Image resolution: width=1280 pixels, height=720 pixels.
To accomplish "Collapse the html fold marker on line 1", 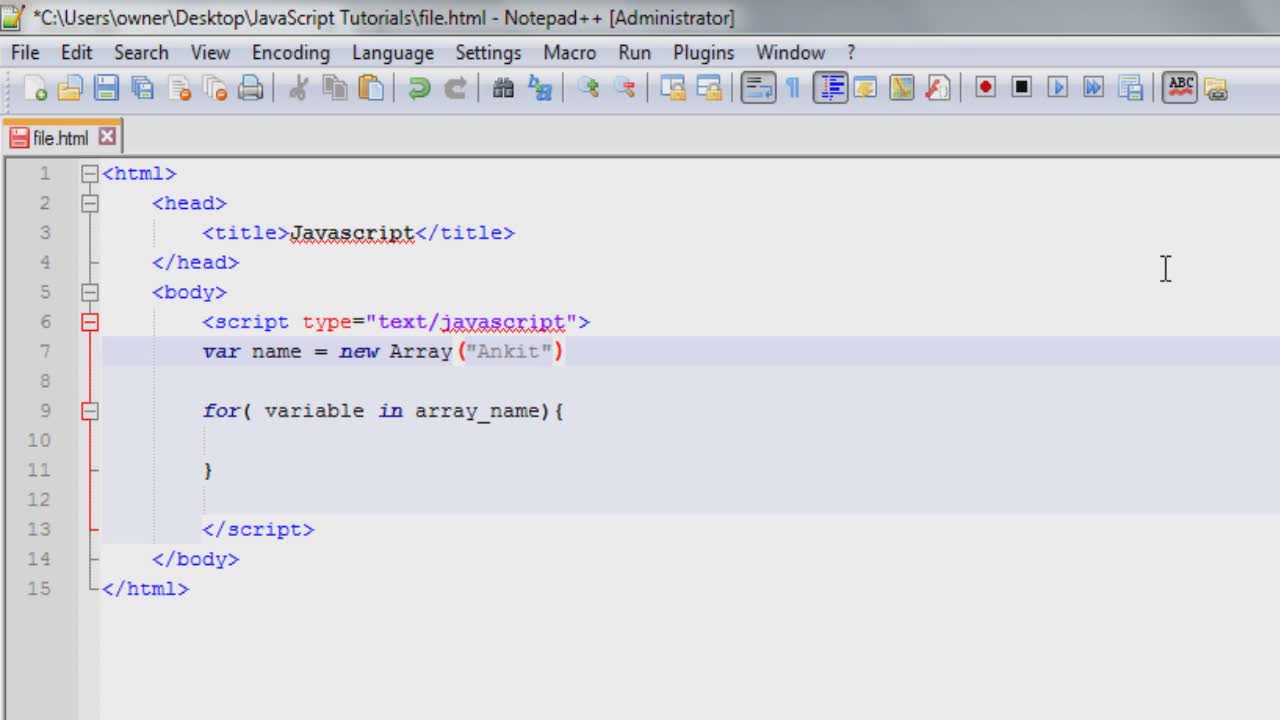I will [x=90, y=174].
